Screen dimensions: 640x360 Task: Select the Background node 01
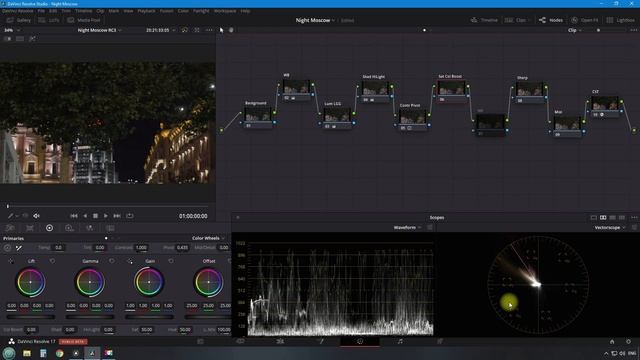[x=258, y=118]
